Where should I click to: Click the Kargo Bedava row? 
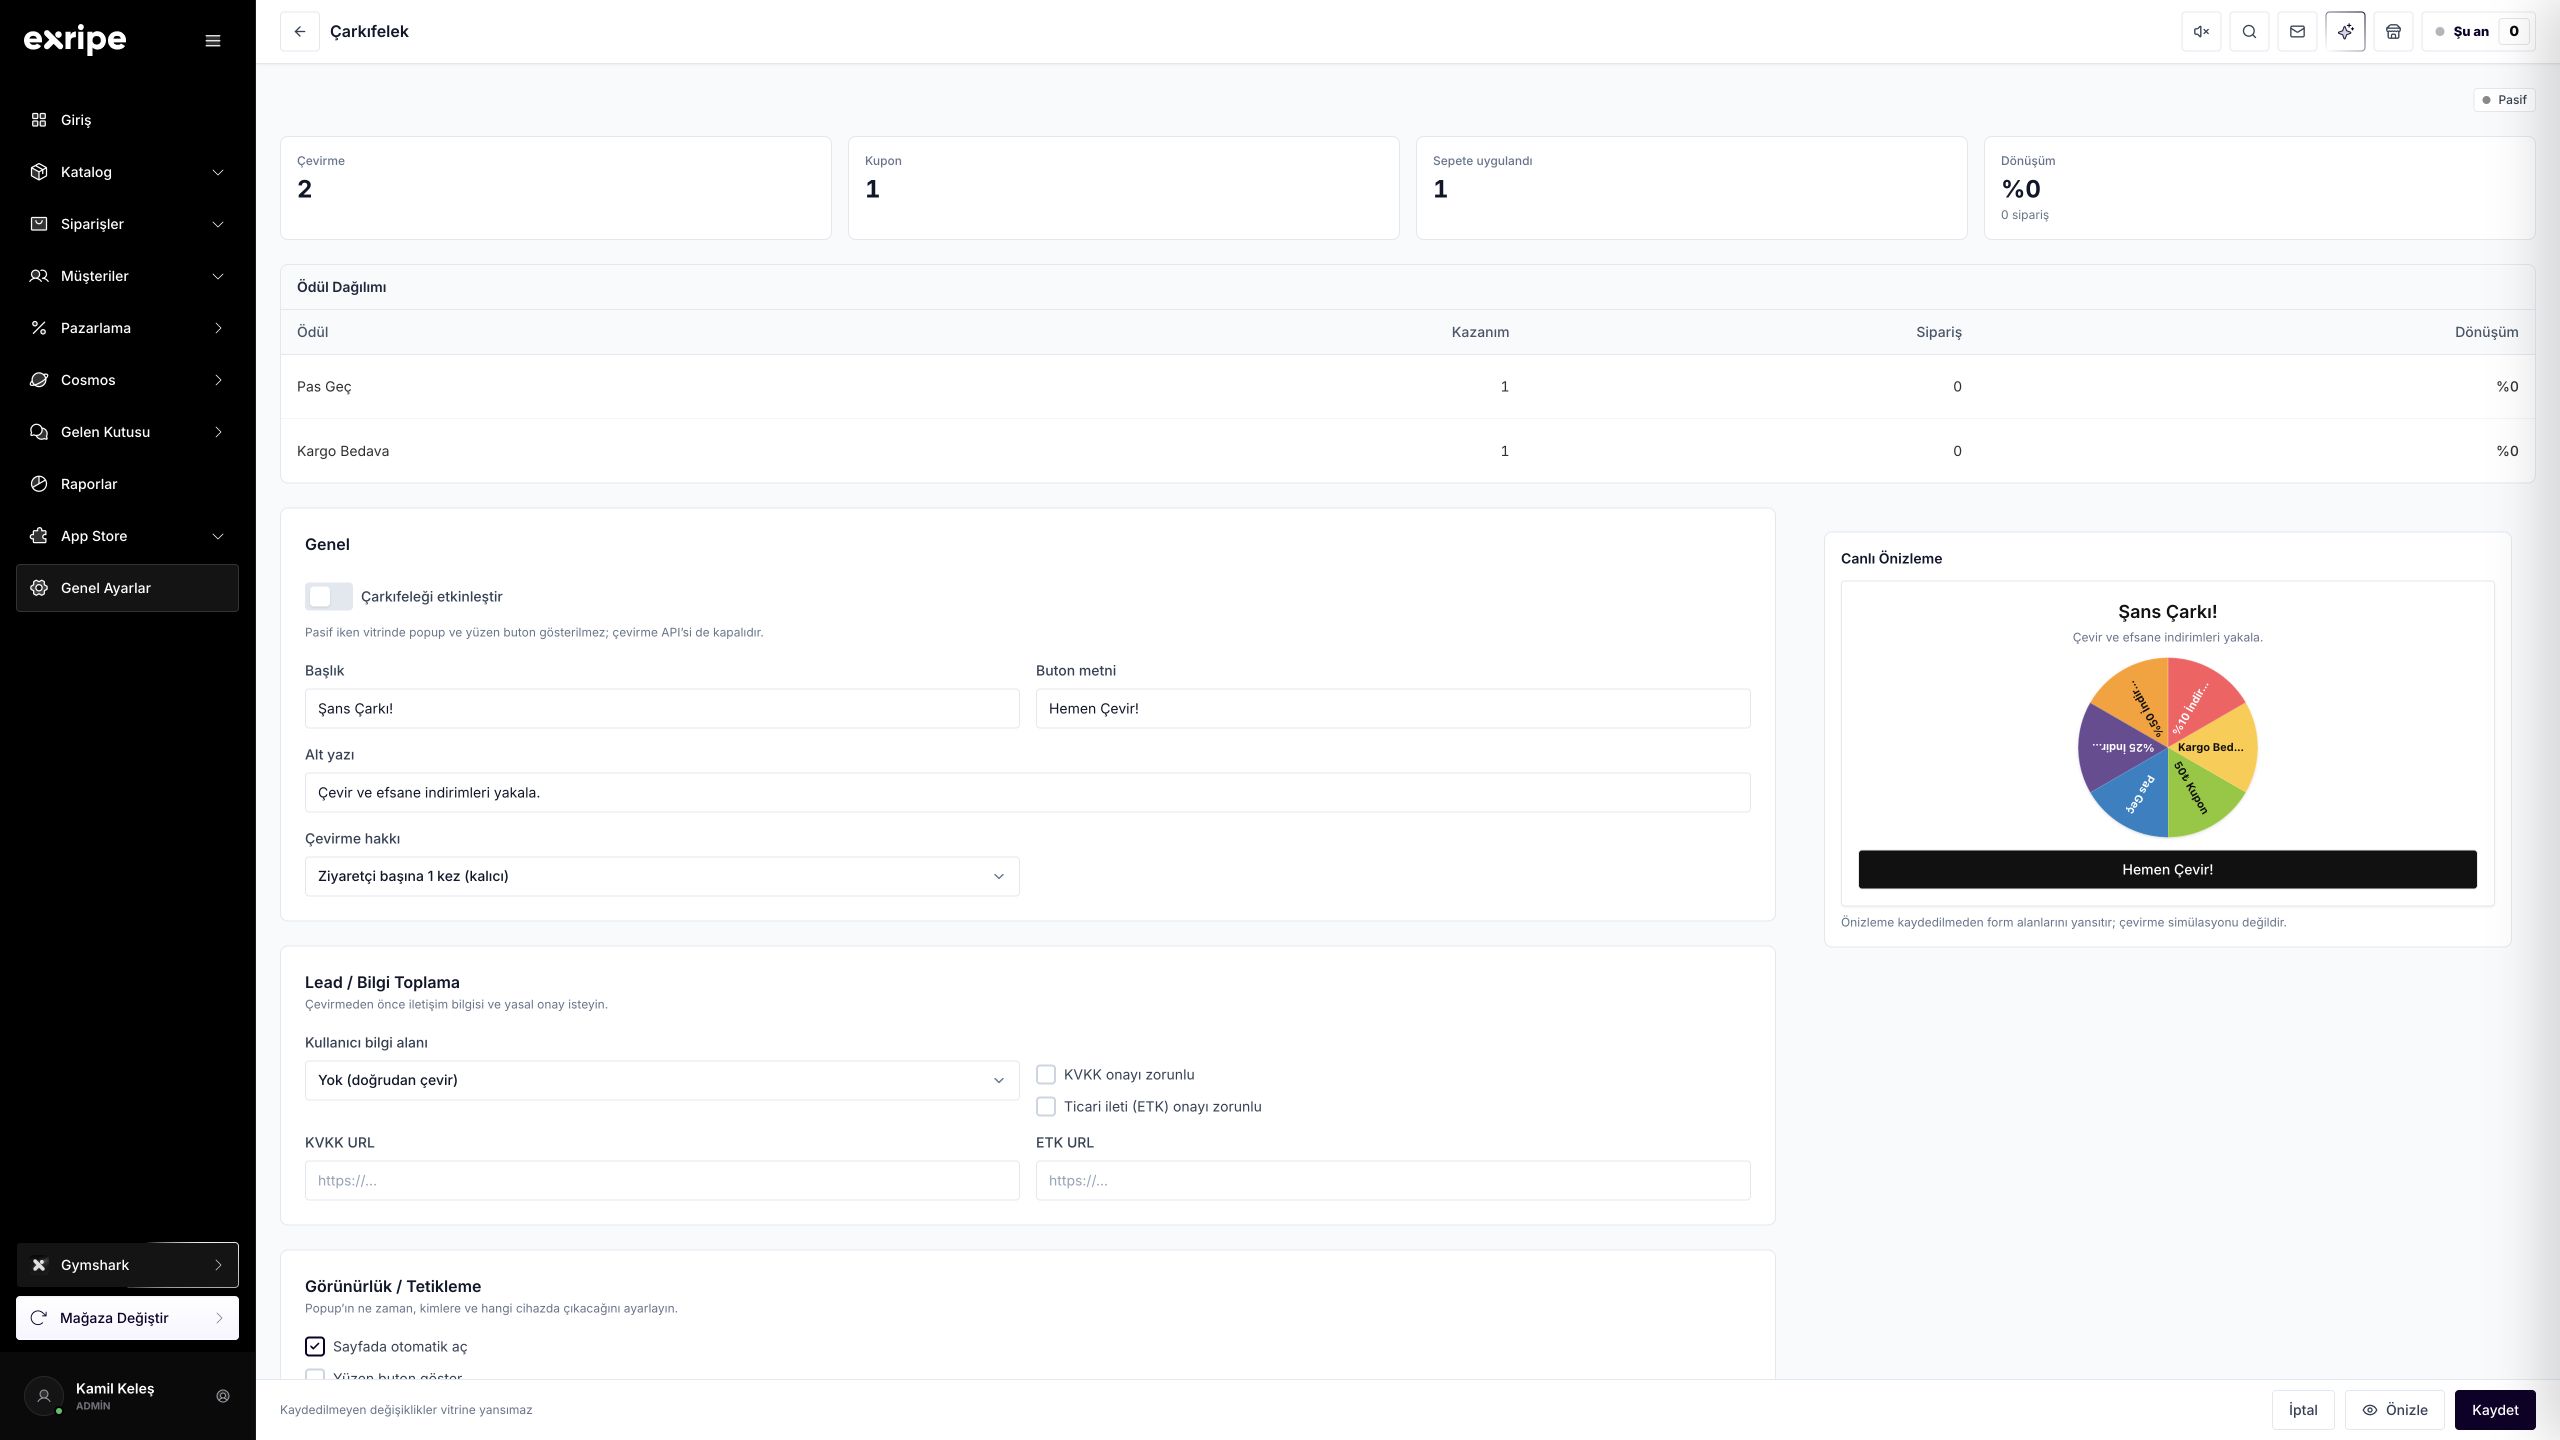(x=1407, y=451)
